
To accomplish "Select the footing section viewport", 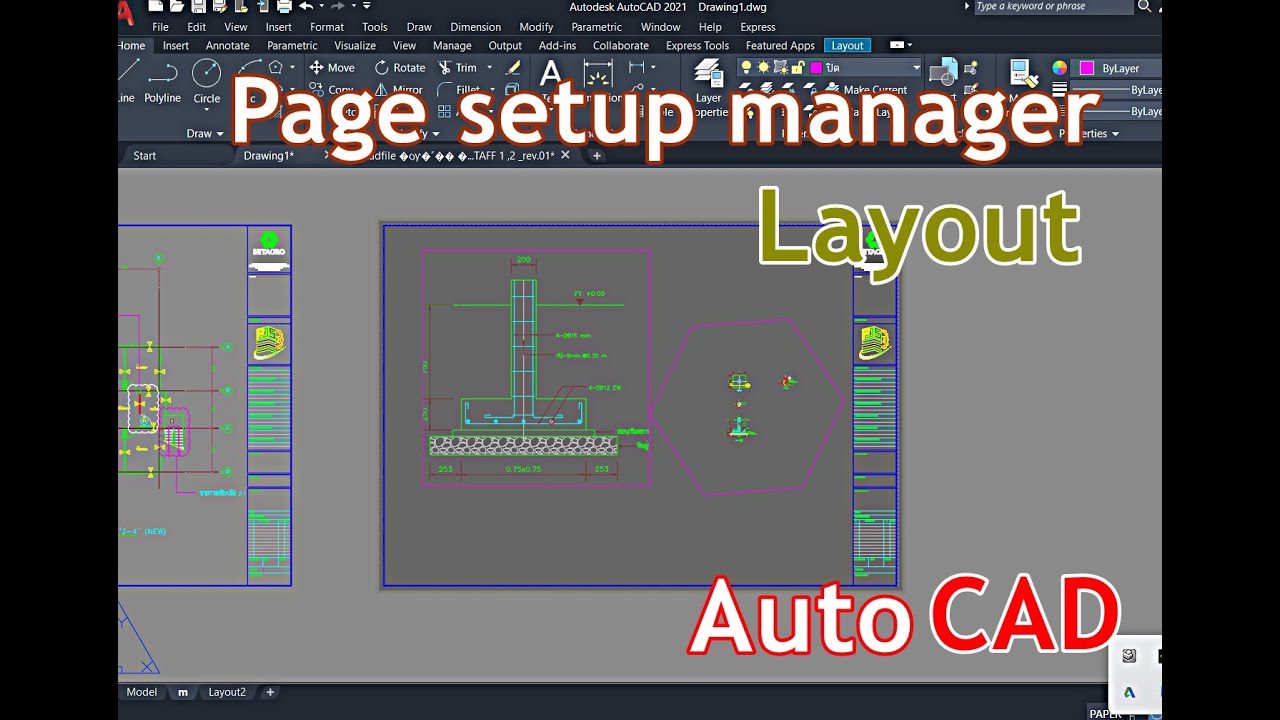I will point(536,368).
